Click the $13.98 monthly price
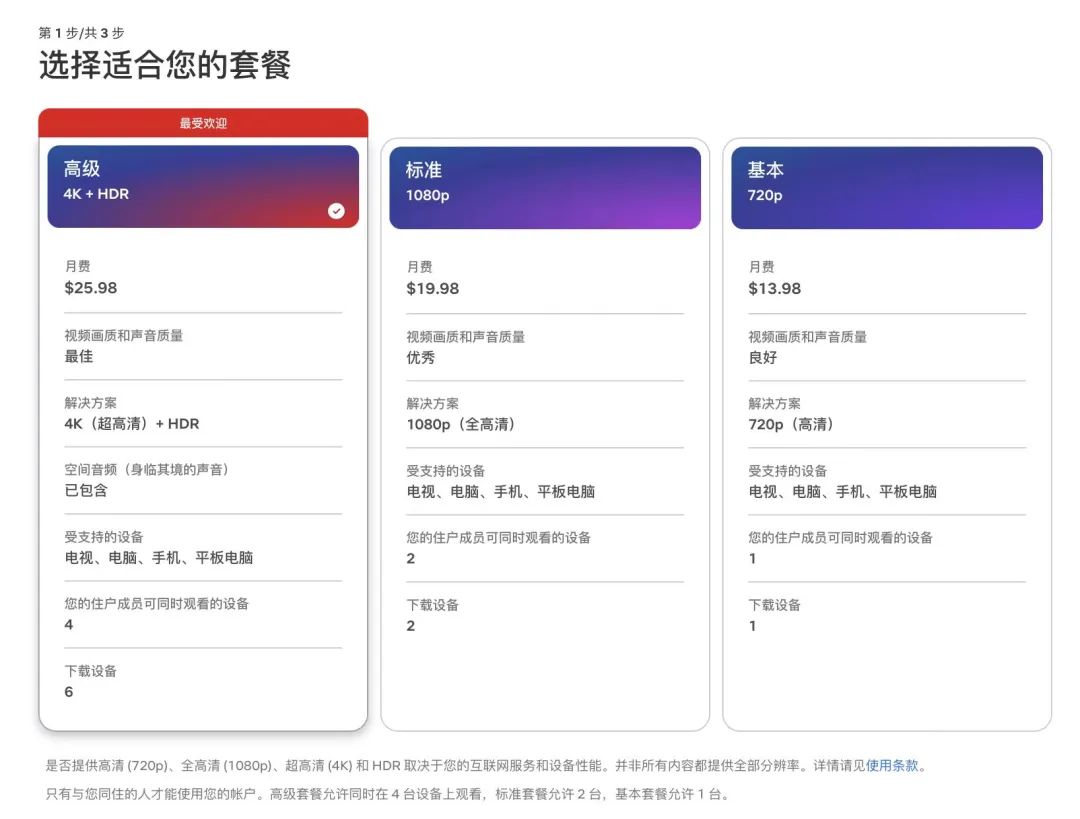The width and height of the screenshot is (1080, 819). (x=775, y=289)
